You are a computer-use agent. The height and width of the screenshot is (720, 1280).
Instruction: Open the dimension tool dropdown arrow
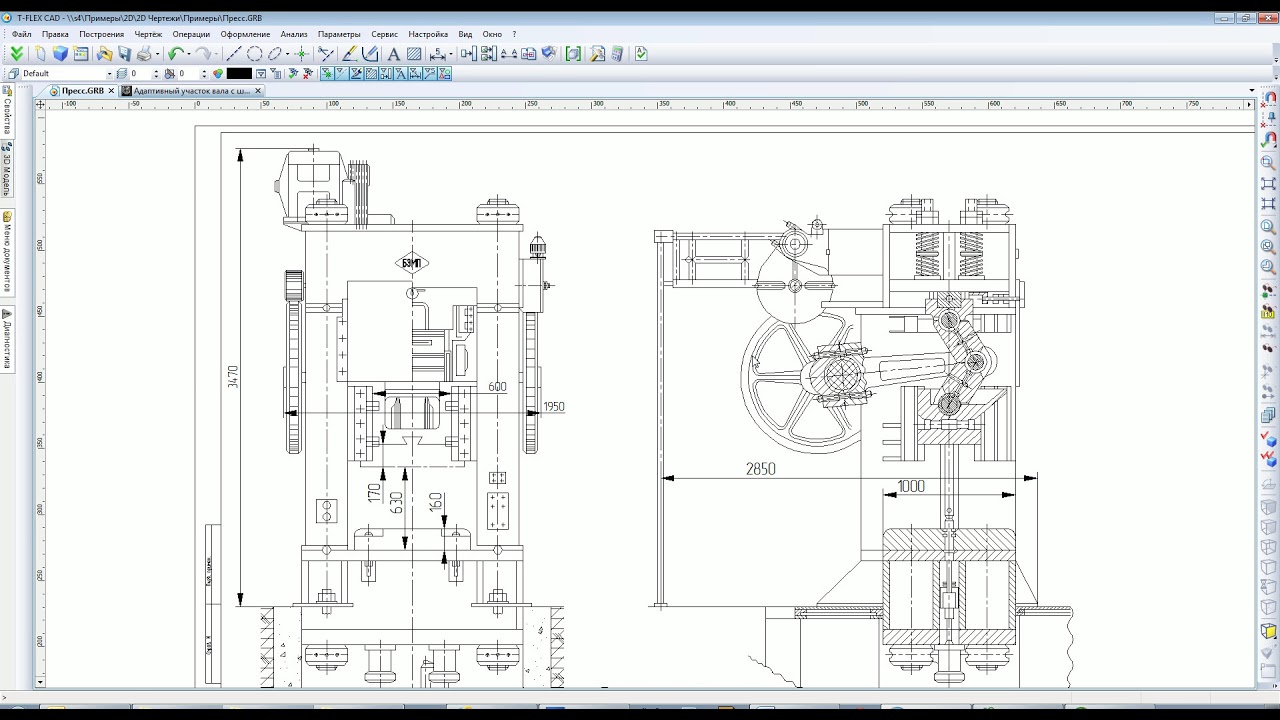click(449, 54)
